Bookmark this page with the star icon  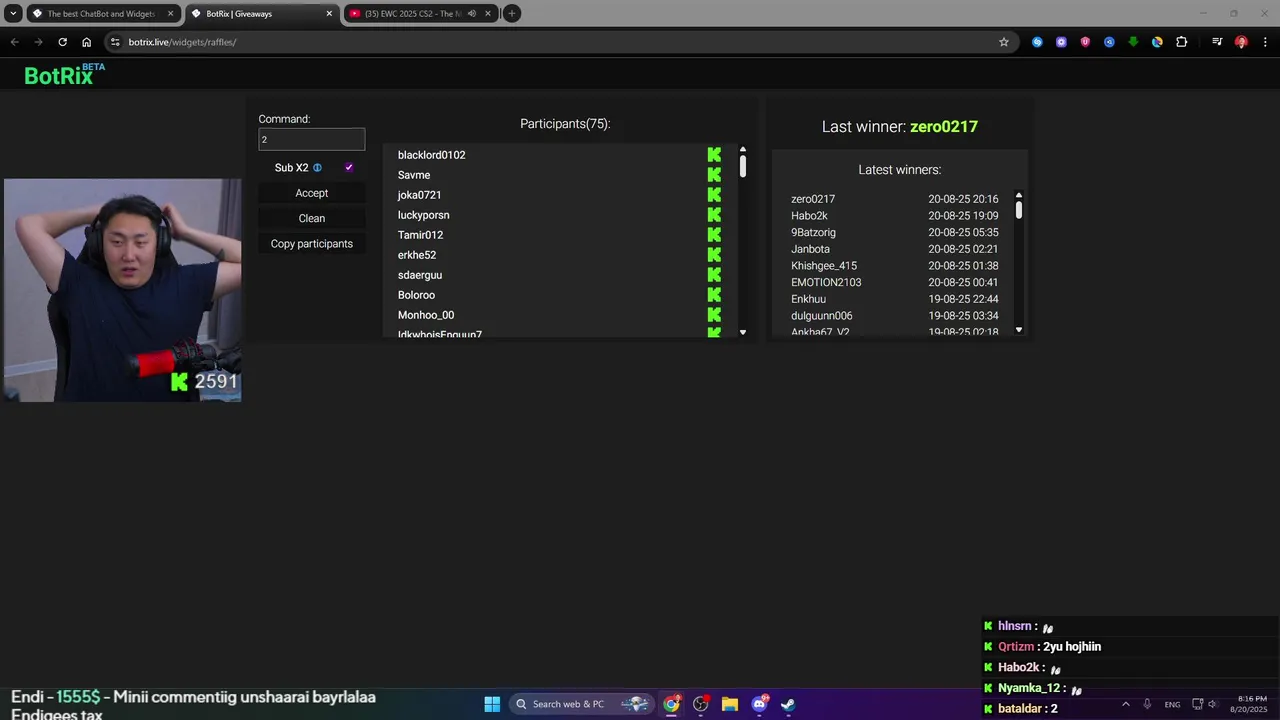coord(1004,42)
